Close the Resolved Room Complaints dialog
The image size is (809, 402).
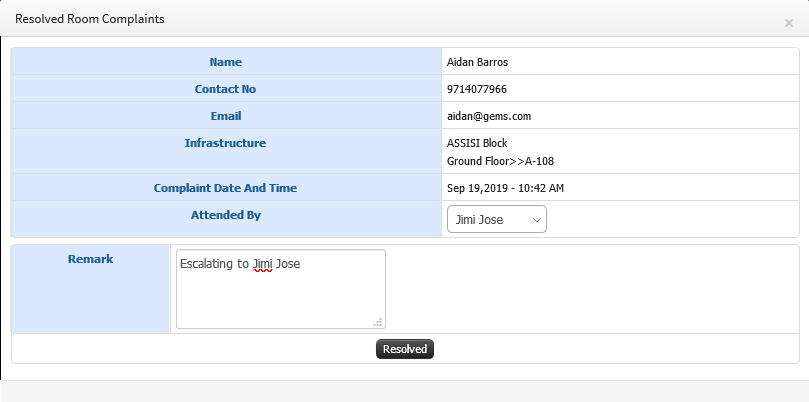point(788,23)
